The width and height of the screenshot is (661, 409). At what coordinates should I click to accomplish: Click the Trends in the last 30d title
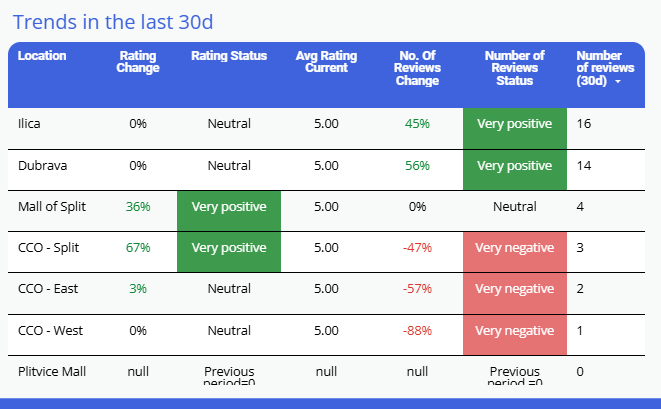pos(113,21)
